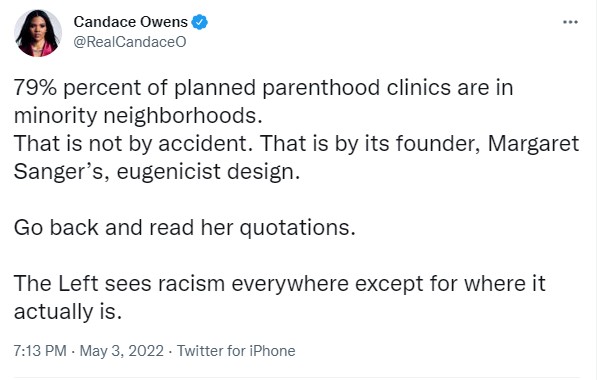
Task: Click the blue verified badge
Action: [200, 22]
